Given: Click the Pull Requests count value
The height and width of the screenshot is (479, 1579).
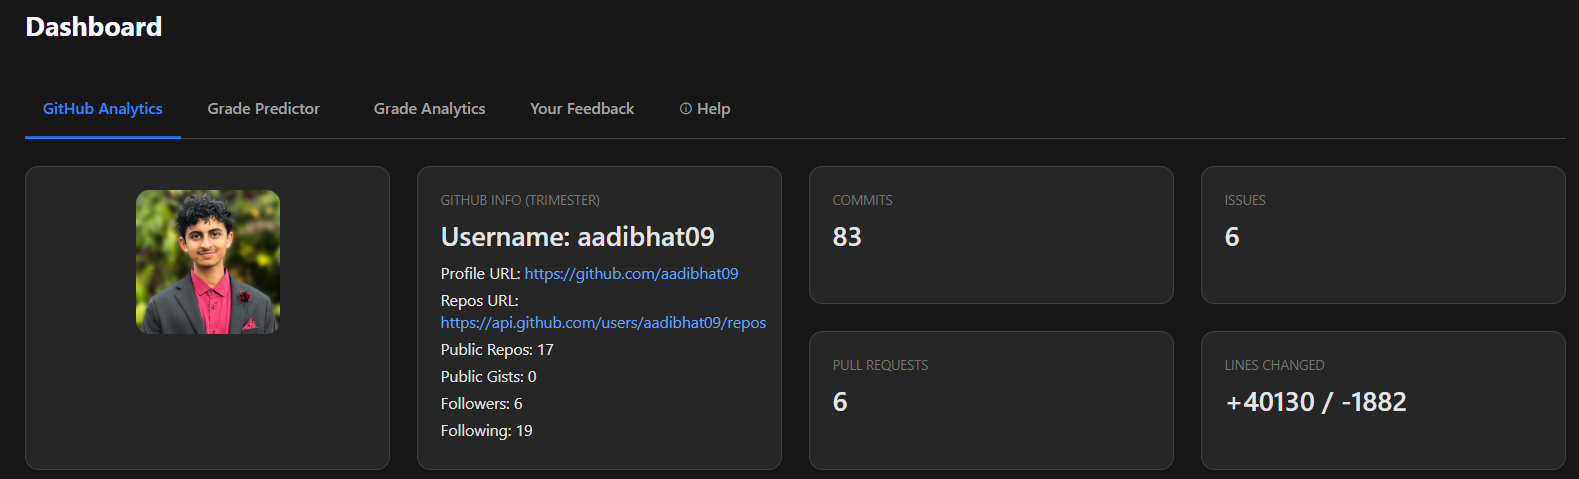Looking at the screenshot, I should point(839,402).
